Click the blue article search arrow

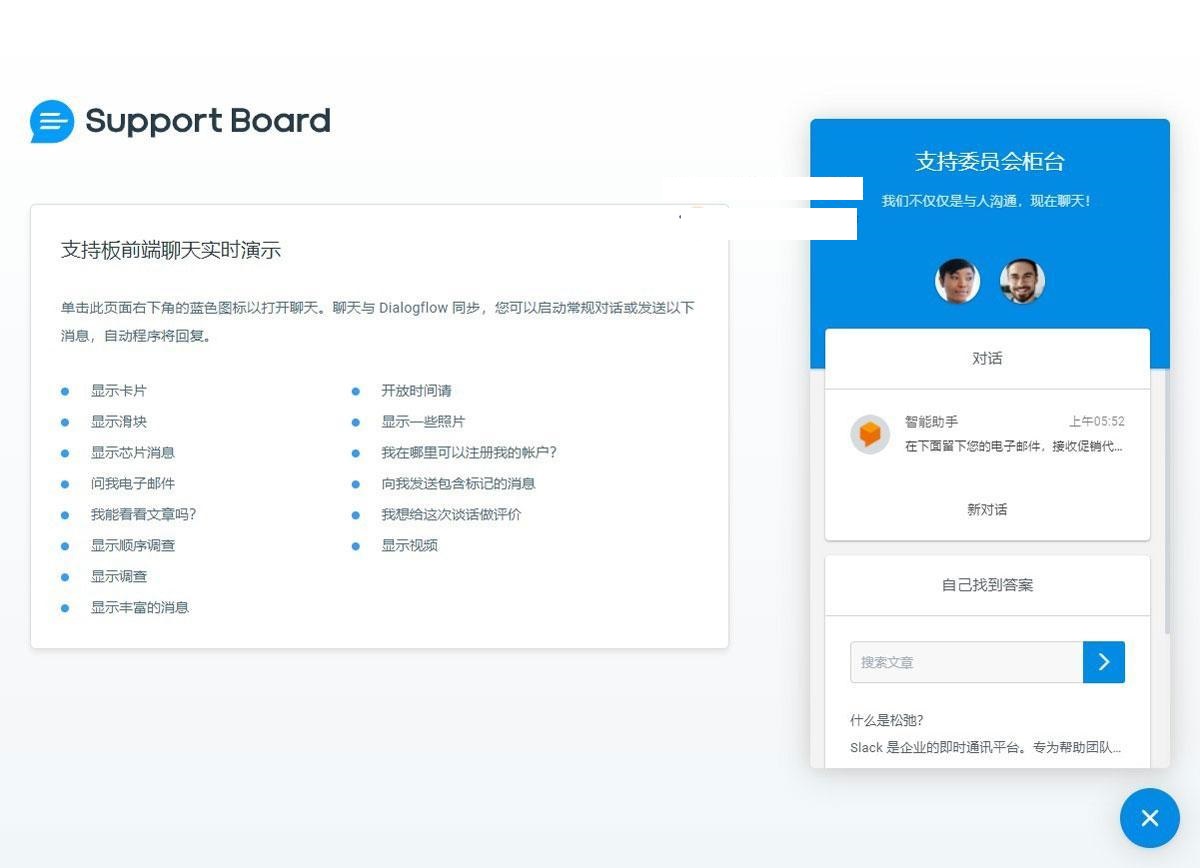tap(1103, 662)
